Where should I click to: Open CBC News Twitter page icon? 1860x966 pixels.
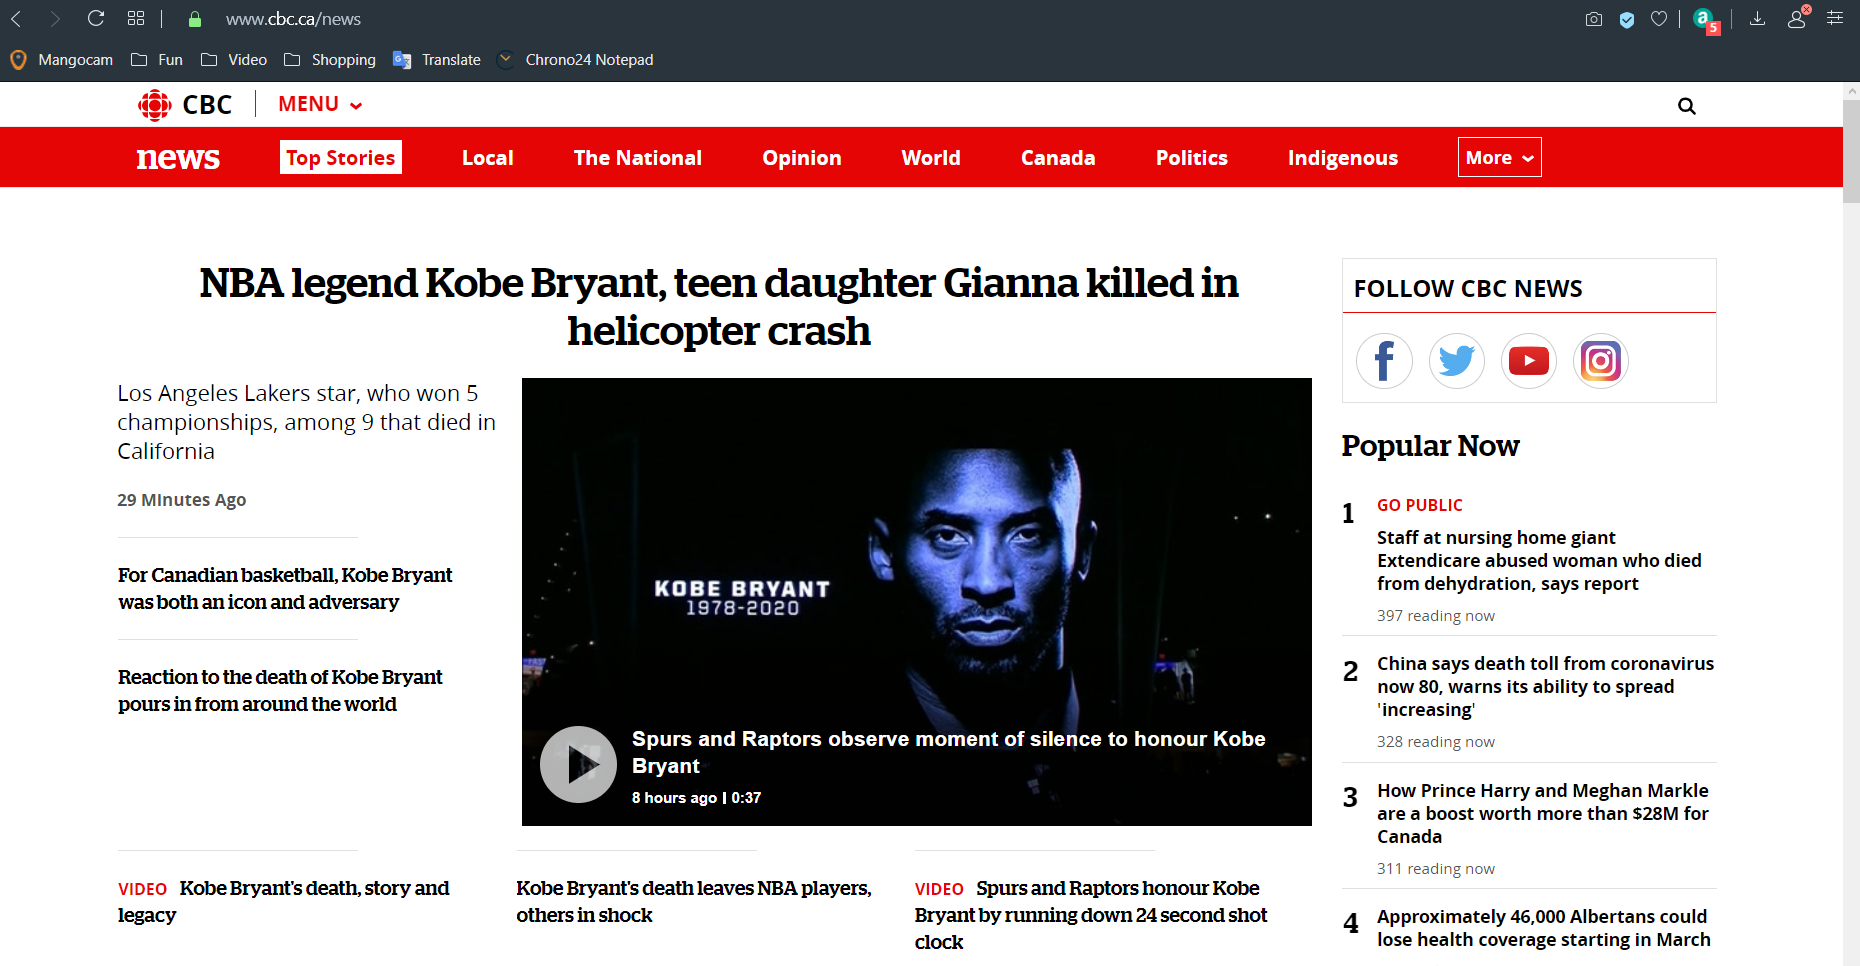(1456, 361)
